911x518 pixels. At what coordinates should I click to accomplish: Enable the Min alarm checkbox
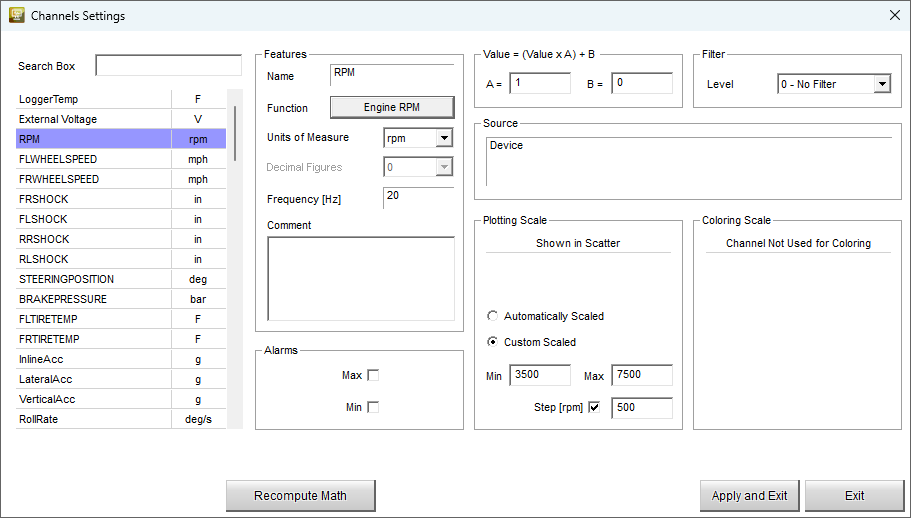pos(373,407)
